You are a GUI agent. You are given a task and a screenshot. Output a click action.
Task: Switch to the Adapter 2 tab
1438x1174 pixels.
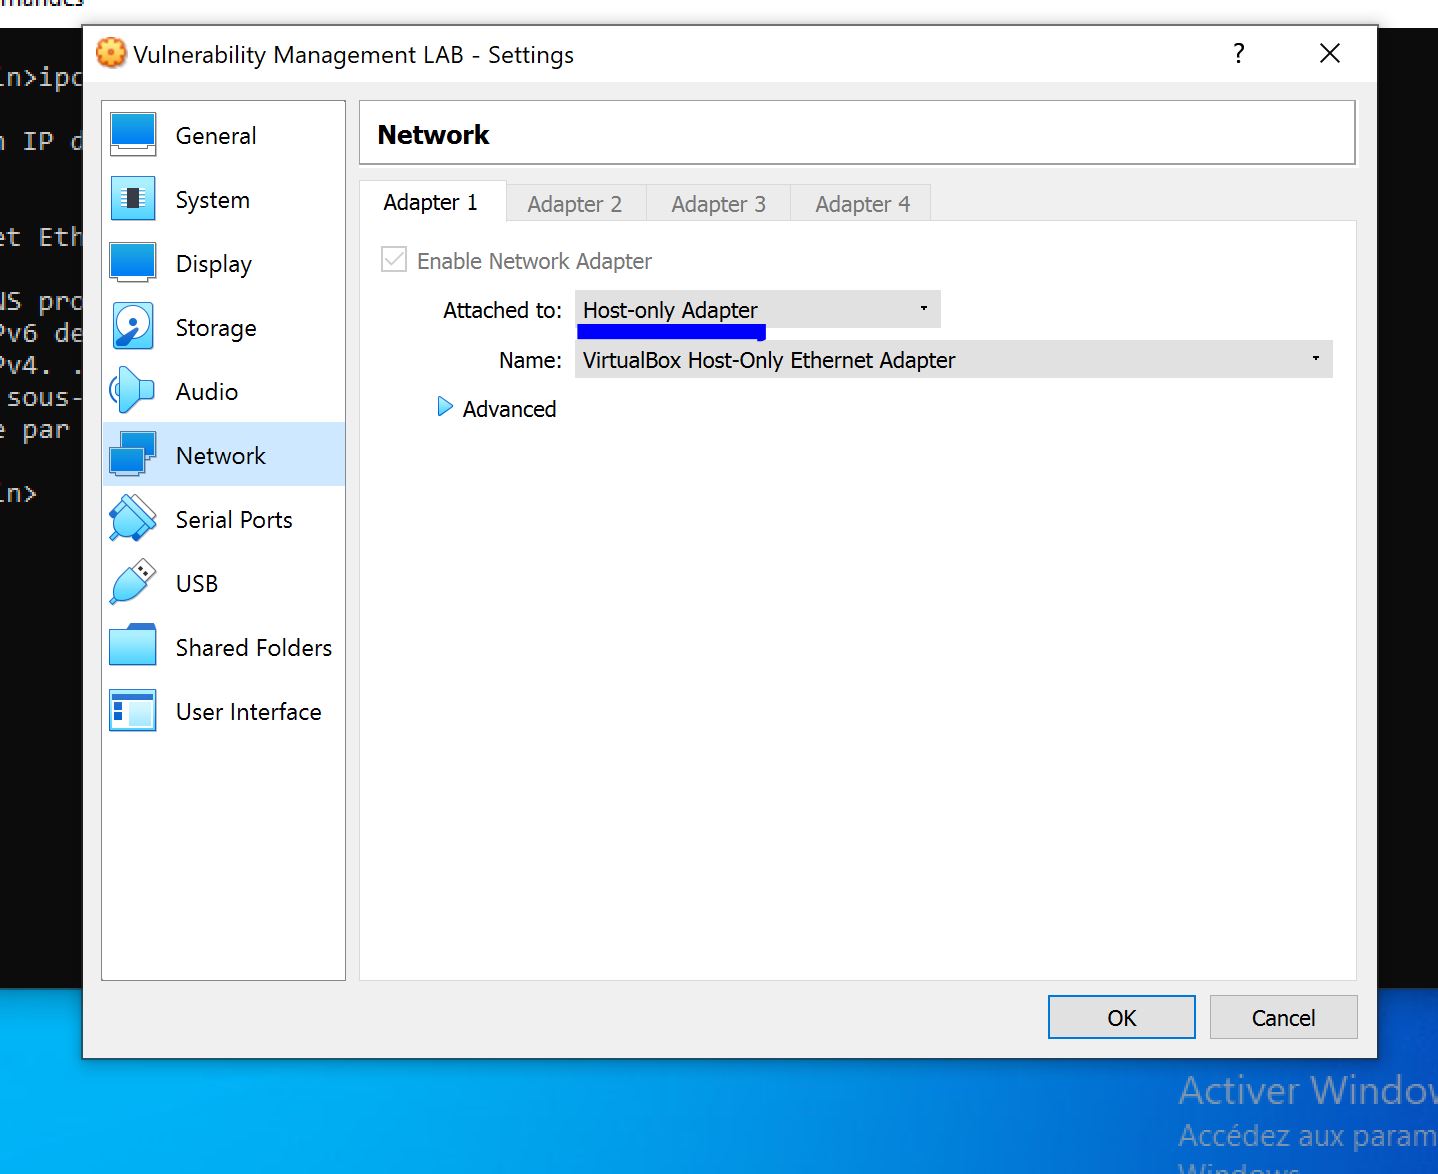point(575,204)
